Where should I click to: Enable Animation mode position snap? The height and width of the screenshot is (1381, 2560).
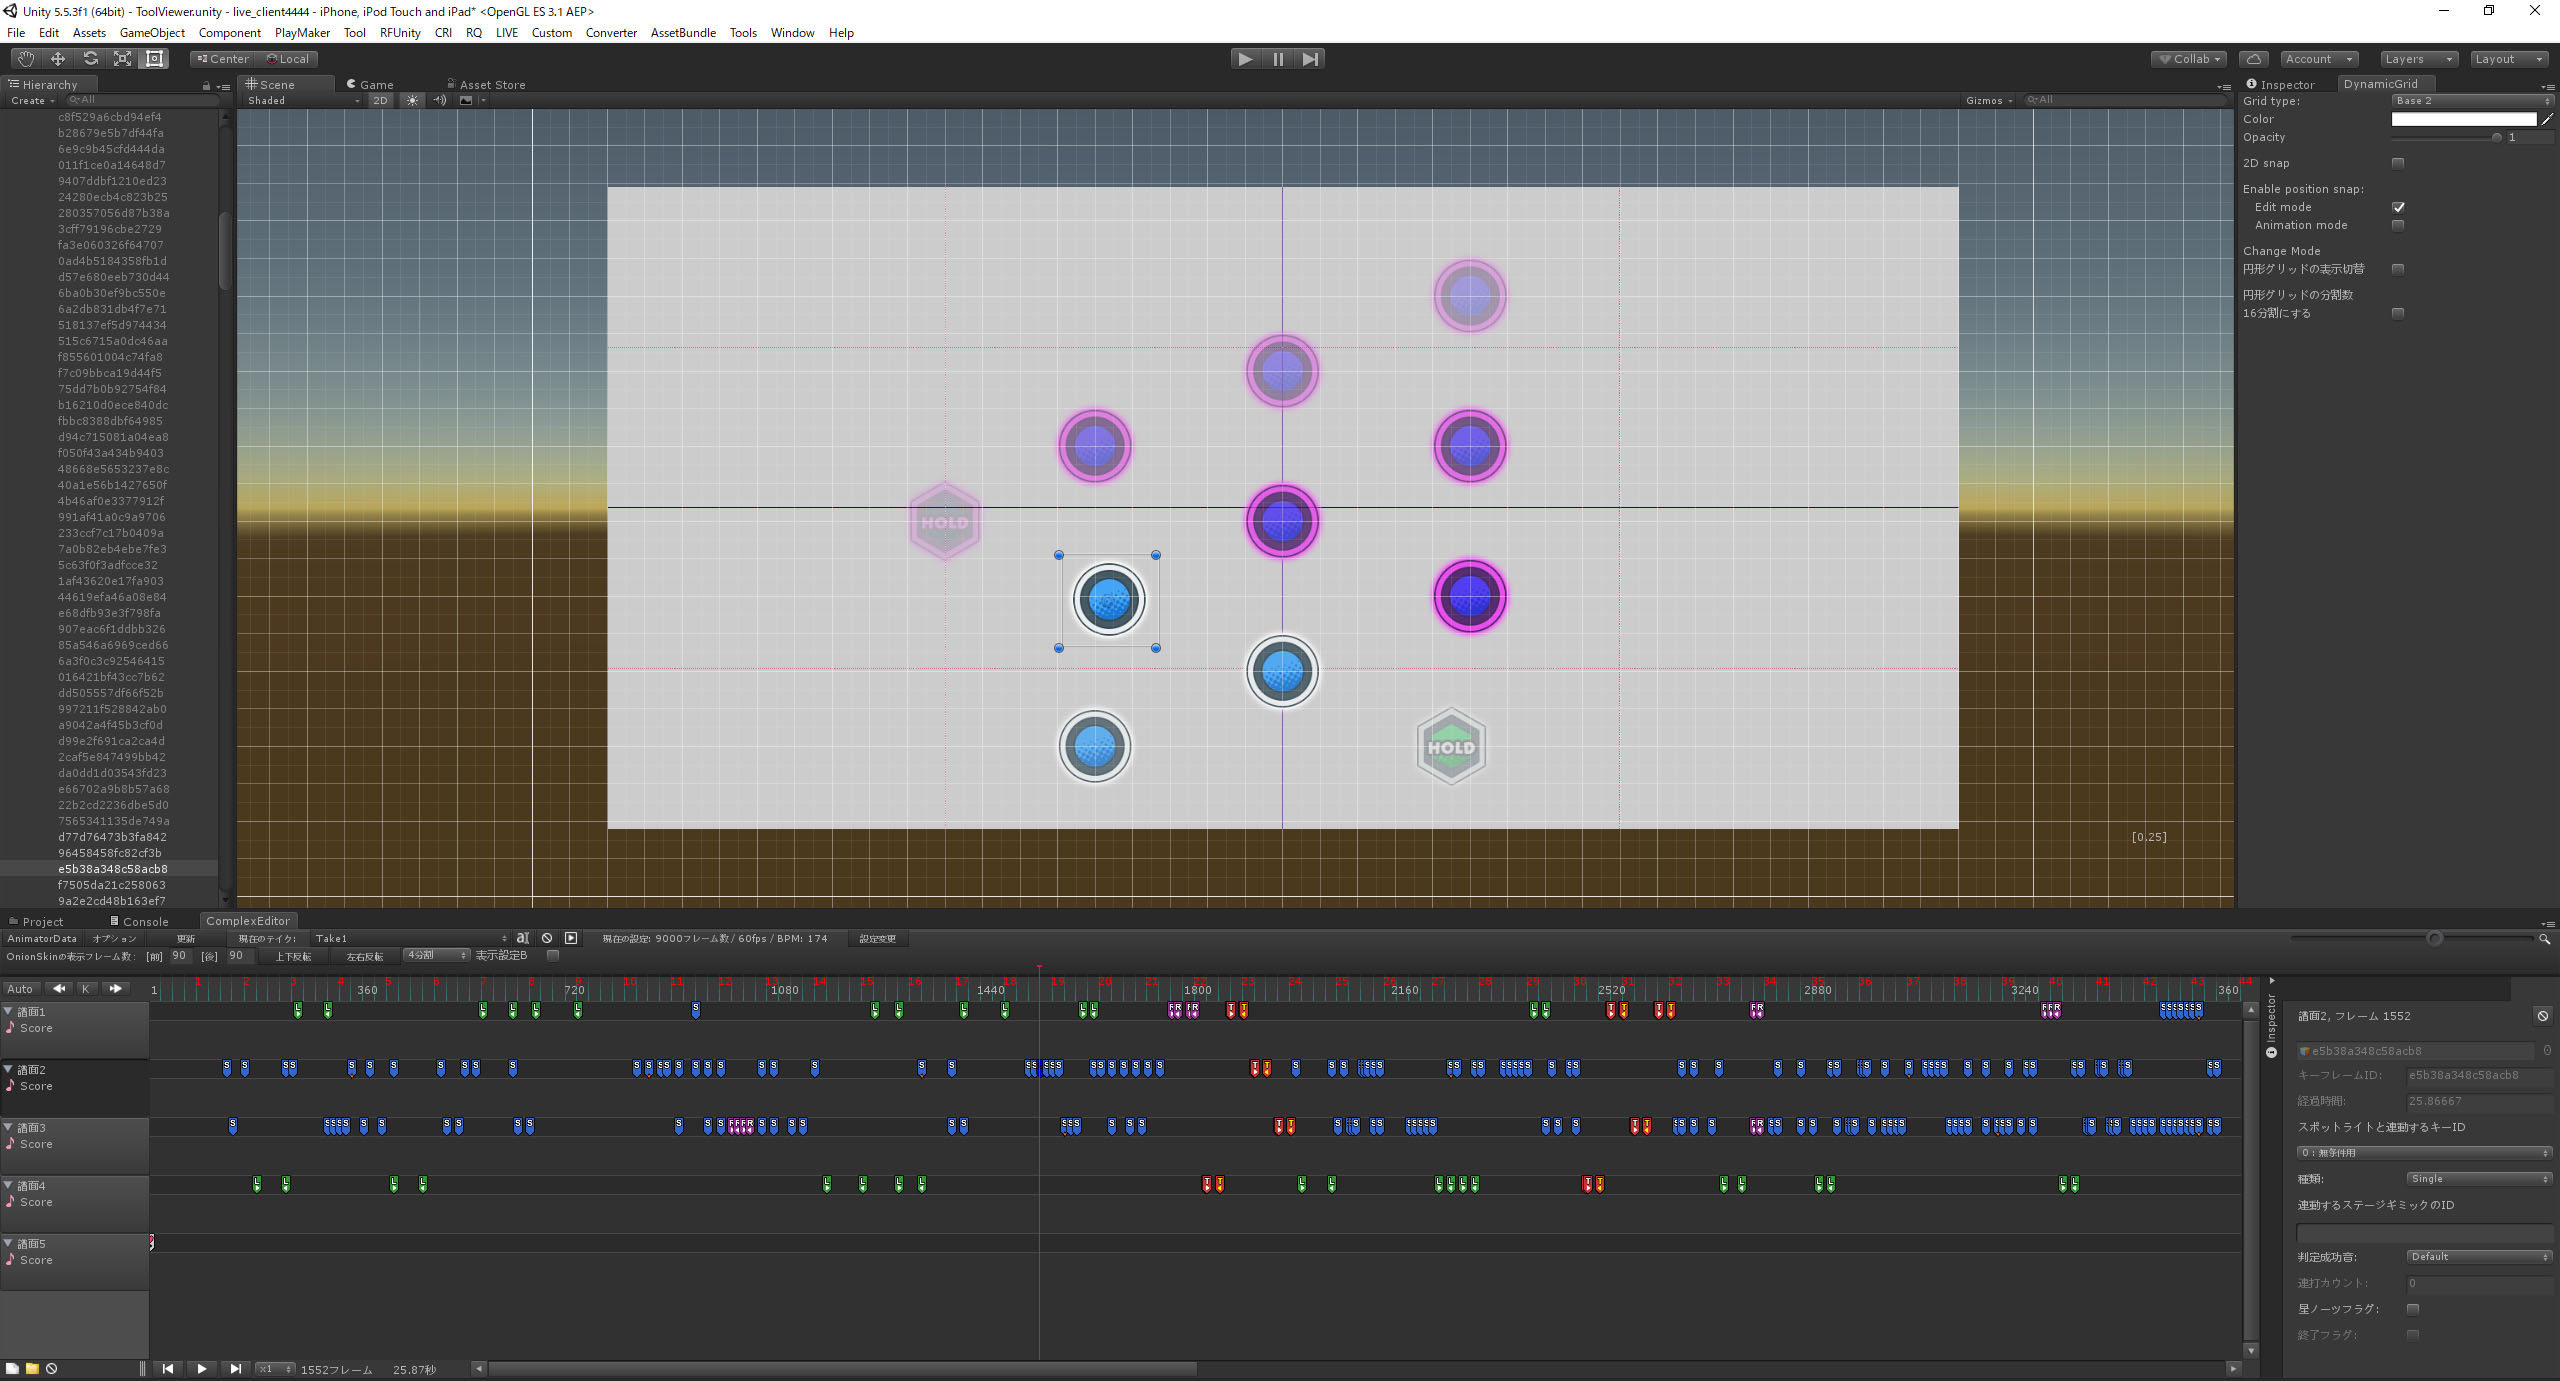(2398, 225)
